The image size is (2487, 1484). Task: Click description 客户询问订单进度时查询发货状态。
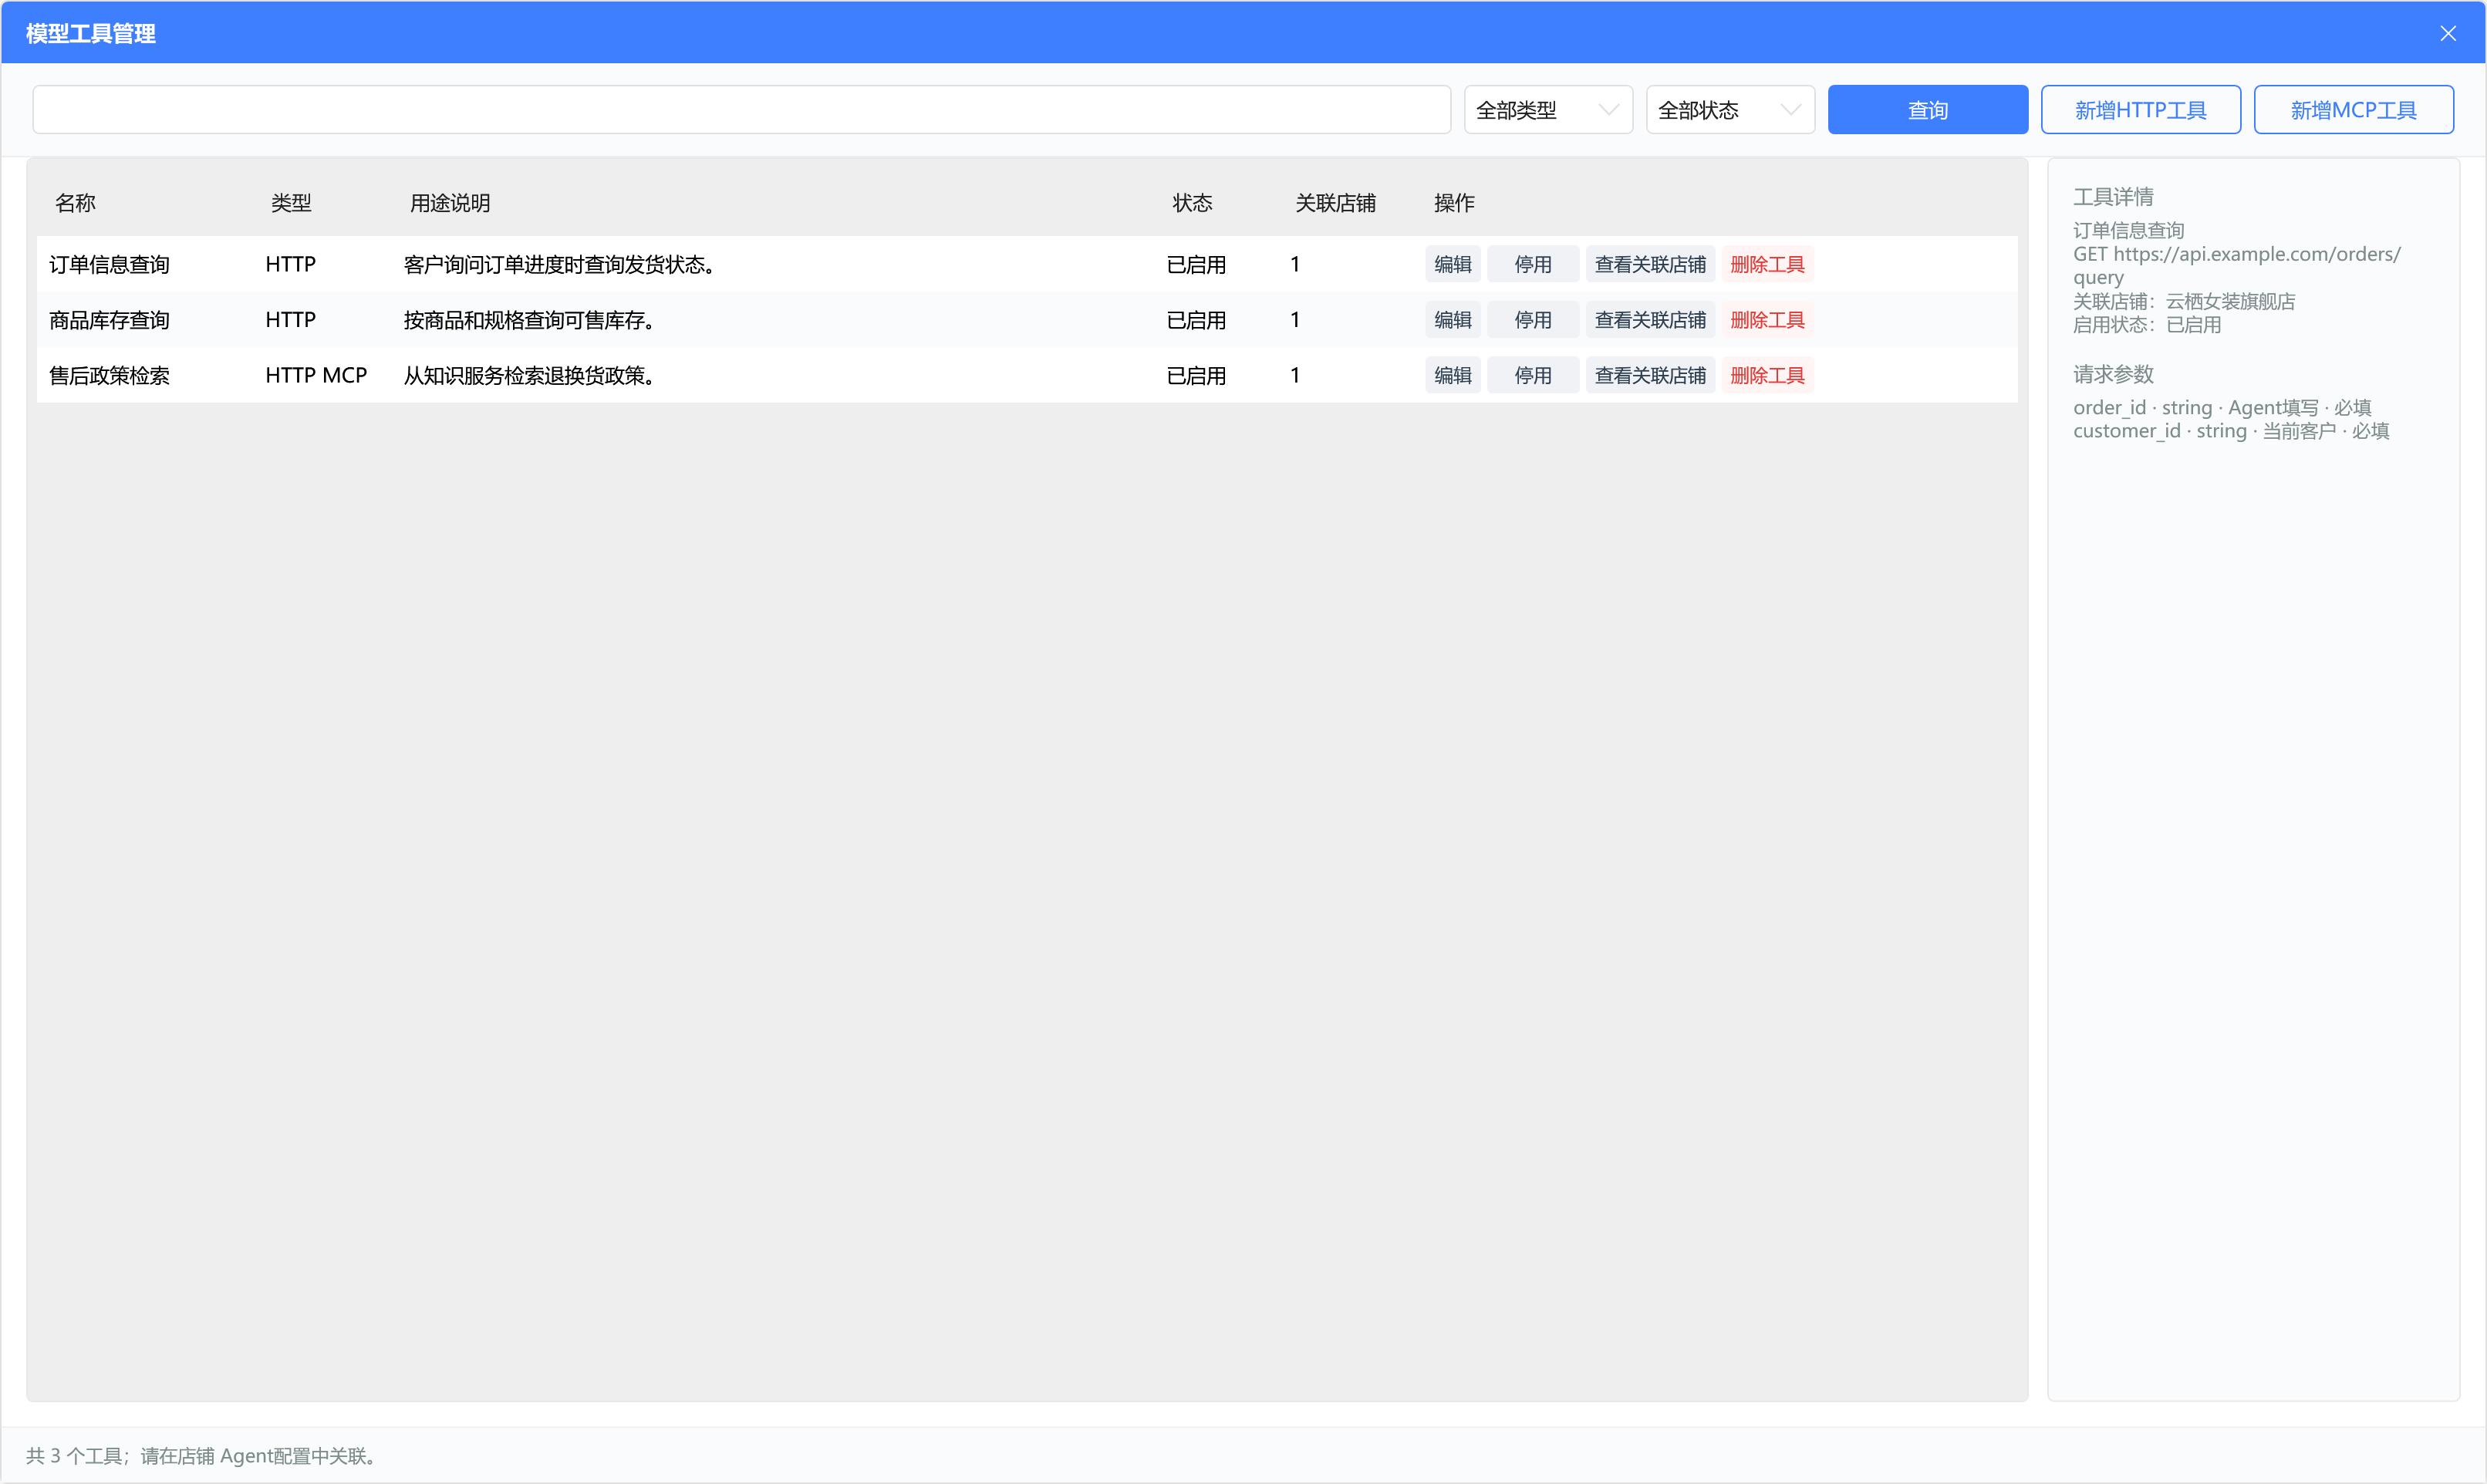coord(560,265)
